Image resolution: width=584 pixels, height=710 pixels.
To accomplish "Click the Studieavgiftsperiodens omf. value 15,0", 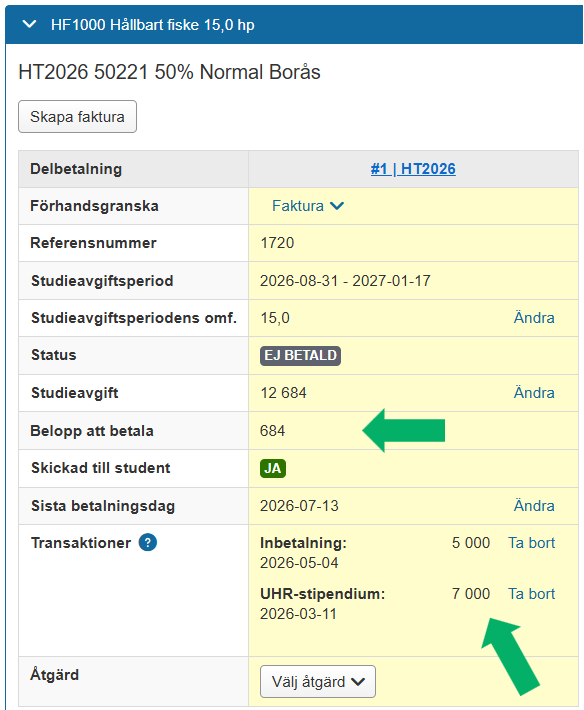I will (x=275, y=318).
